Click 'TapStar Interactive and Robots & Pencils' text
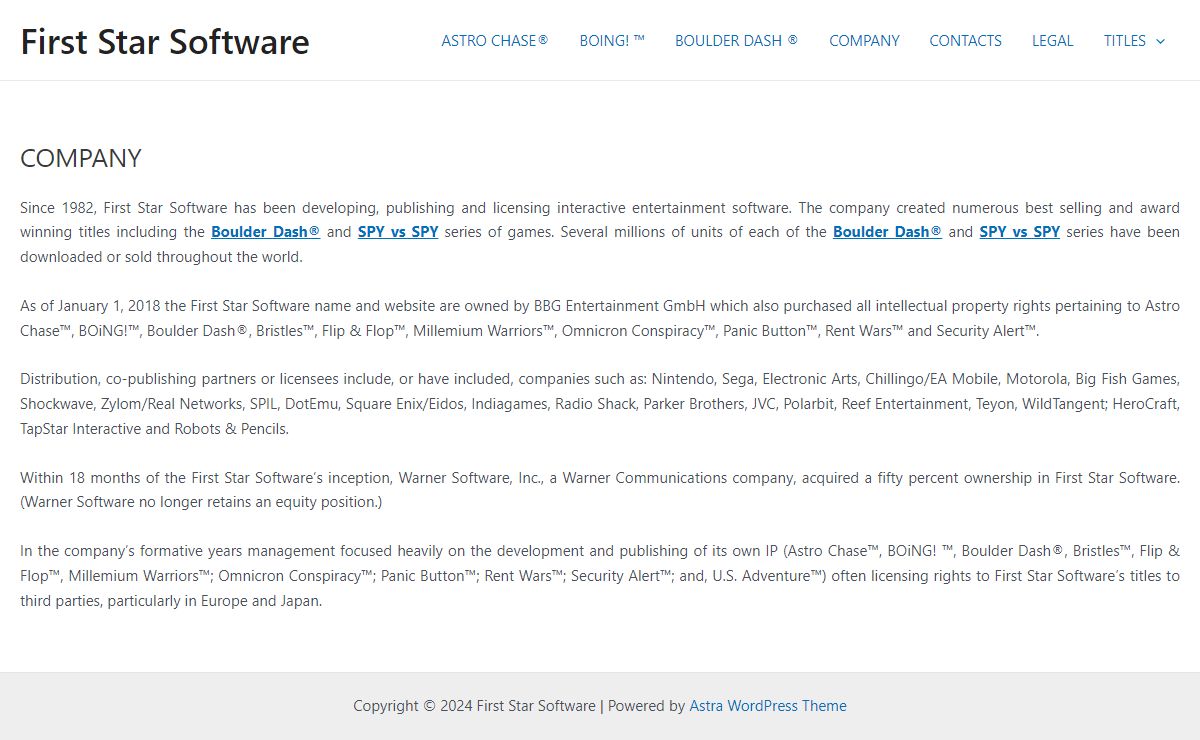 (154, 429)
